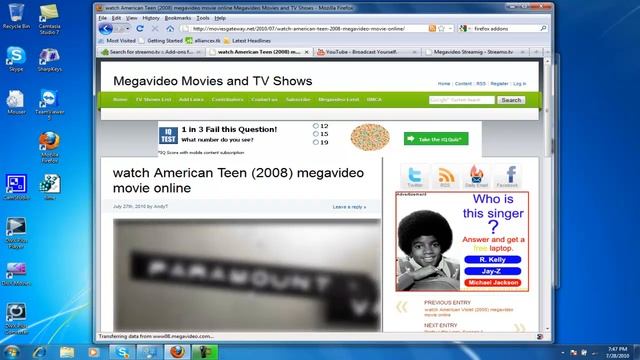
Task: Open the search engine selector dropdown
Action: click(x=464, y=29)
